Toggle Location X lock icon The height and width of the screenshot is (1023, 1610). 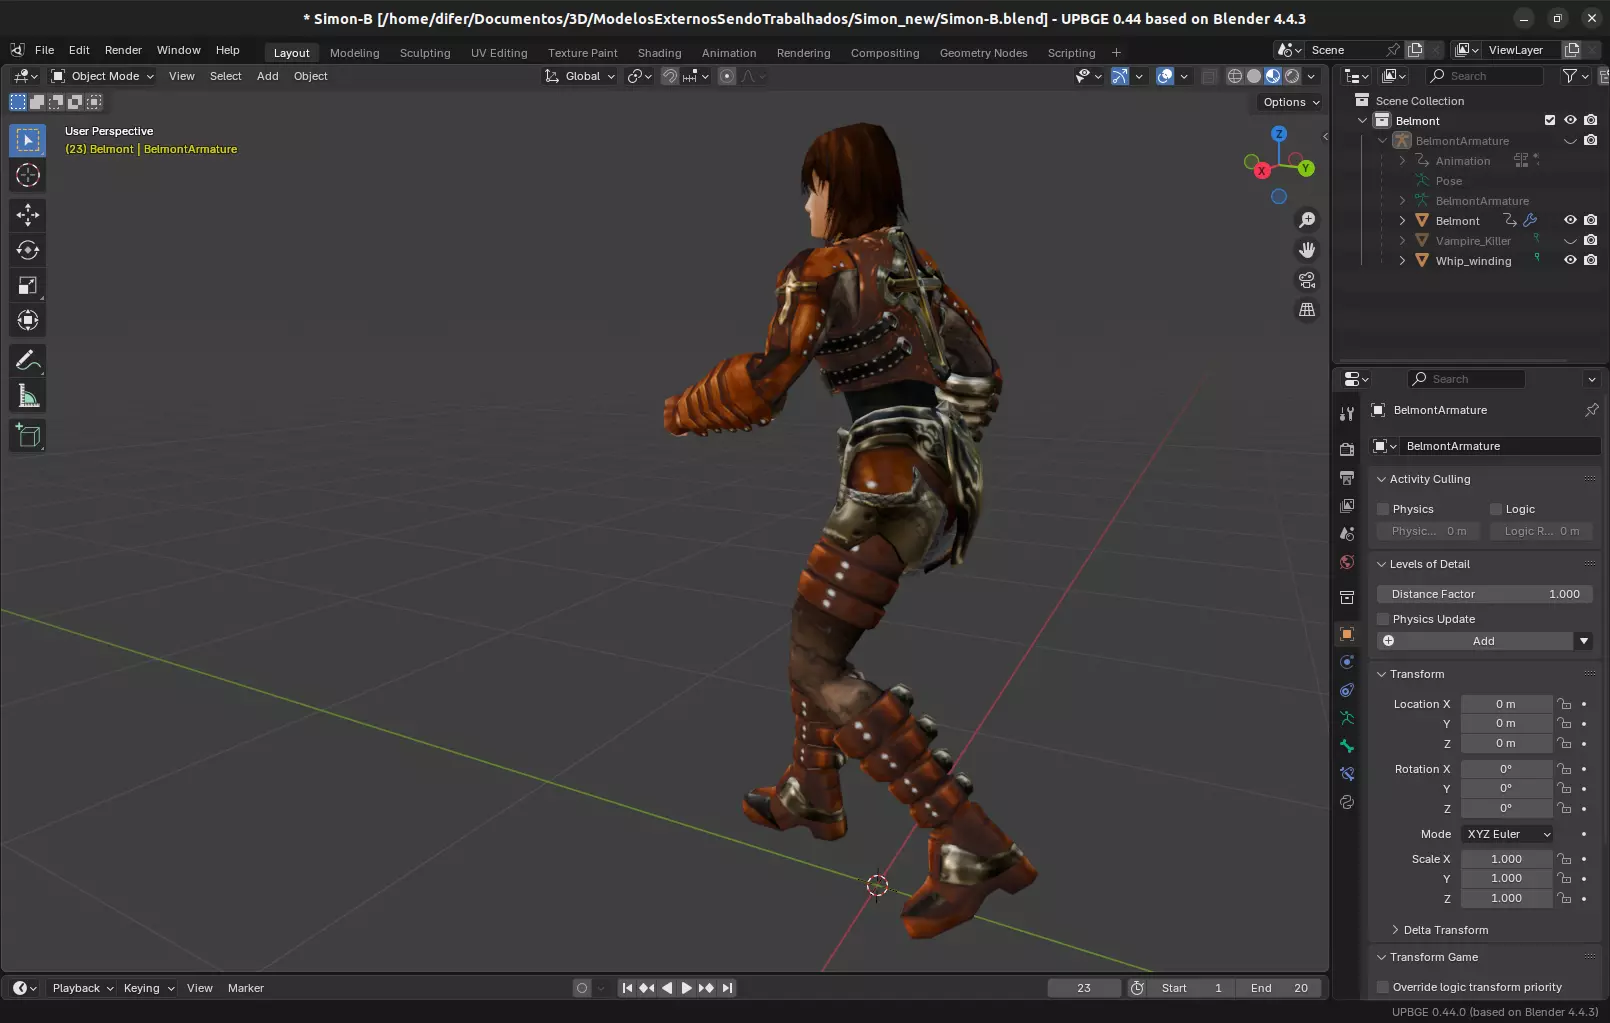click(x=1565, y=704)
